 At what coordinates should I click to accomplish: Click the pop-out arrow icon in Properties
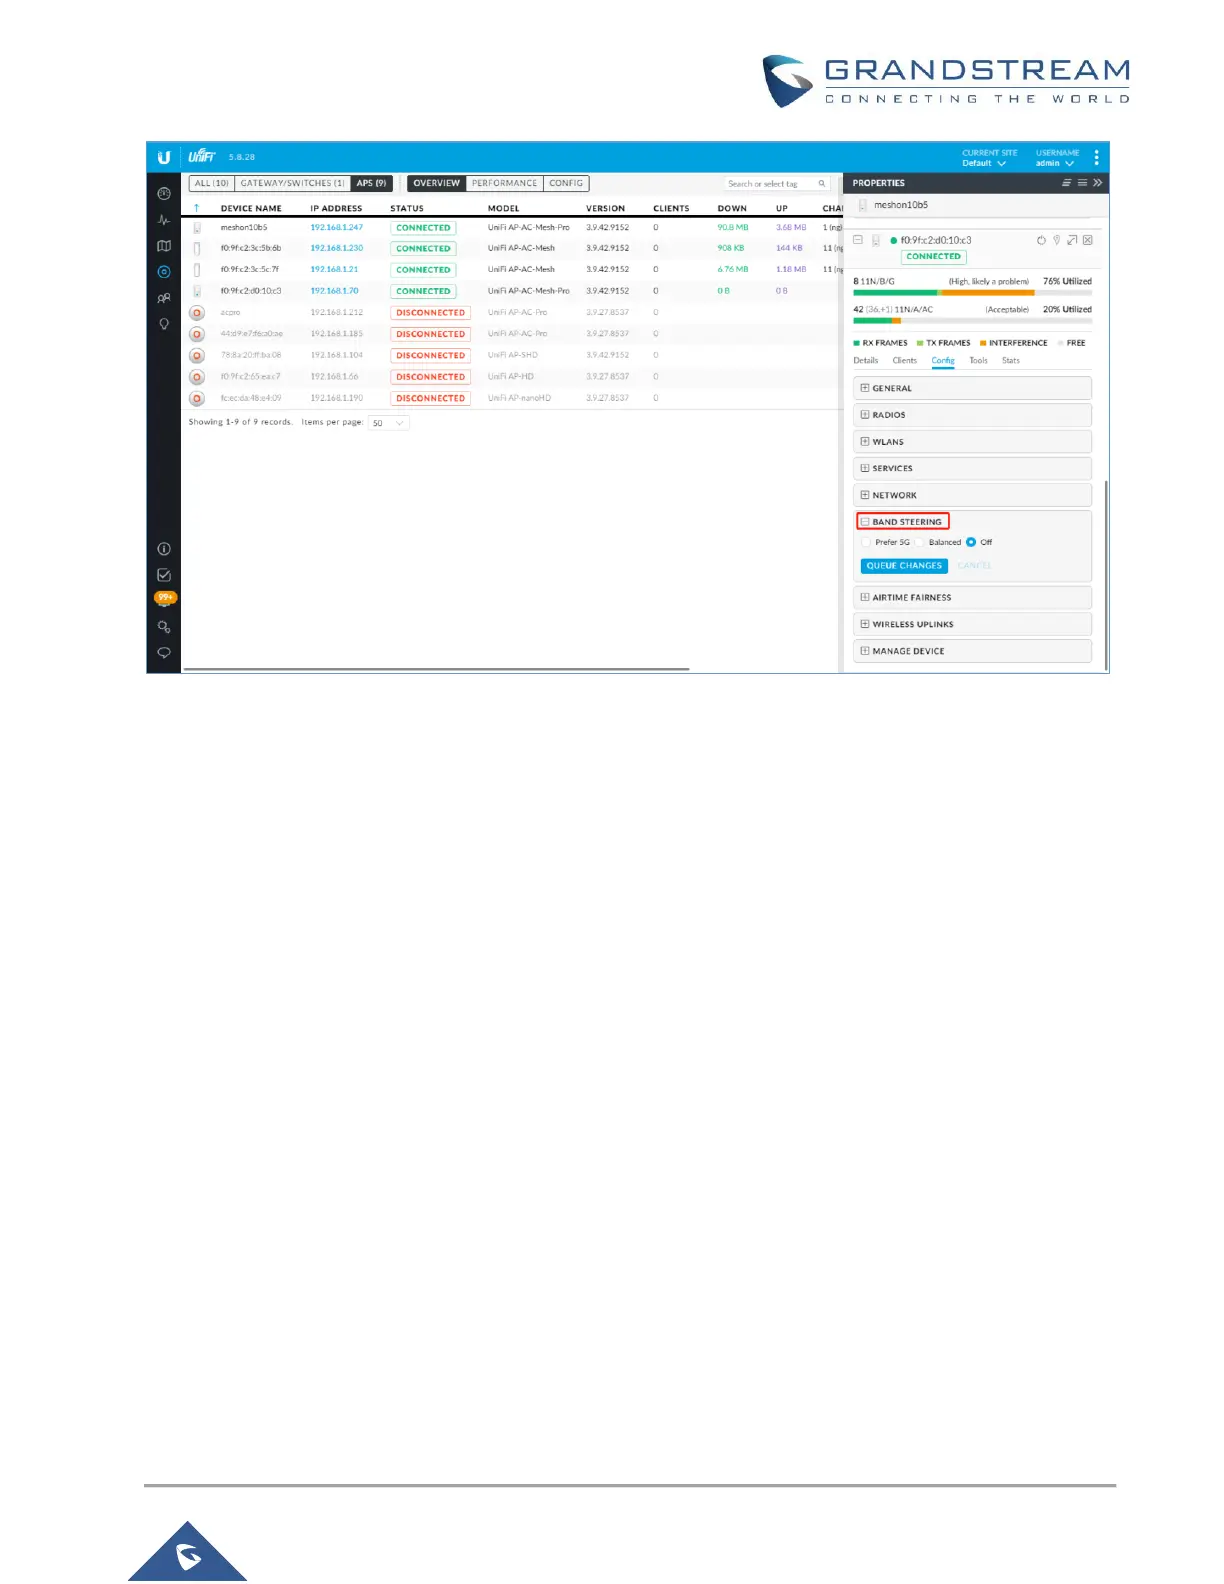point(1072,240)
